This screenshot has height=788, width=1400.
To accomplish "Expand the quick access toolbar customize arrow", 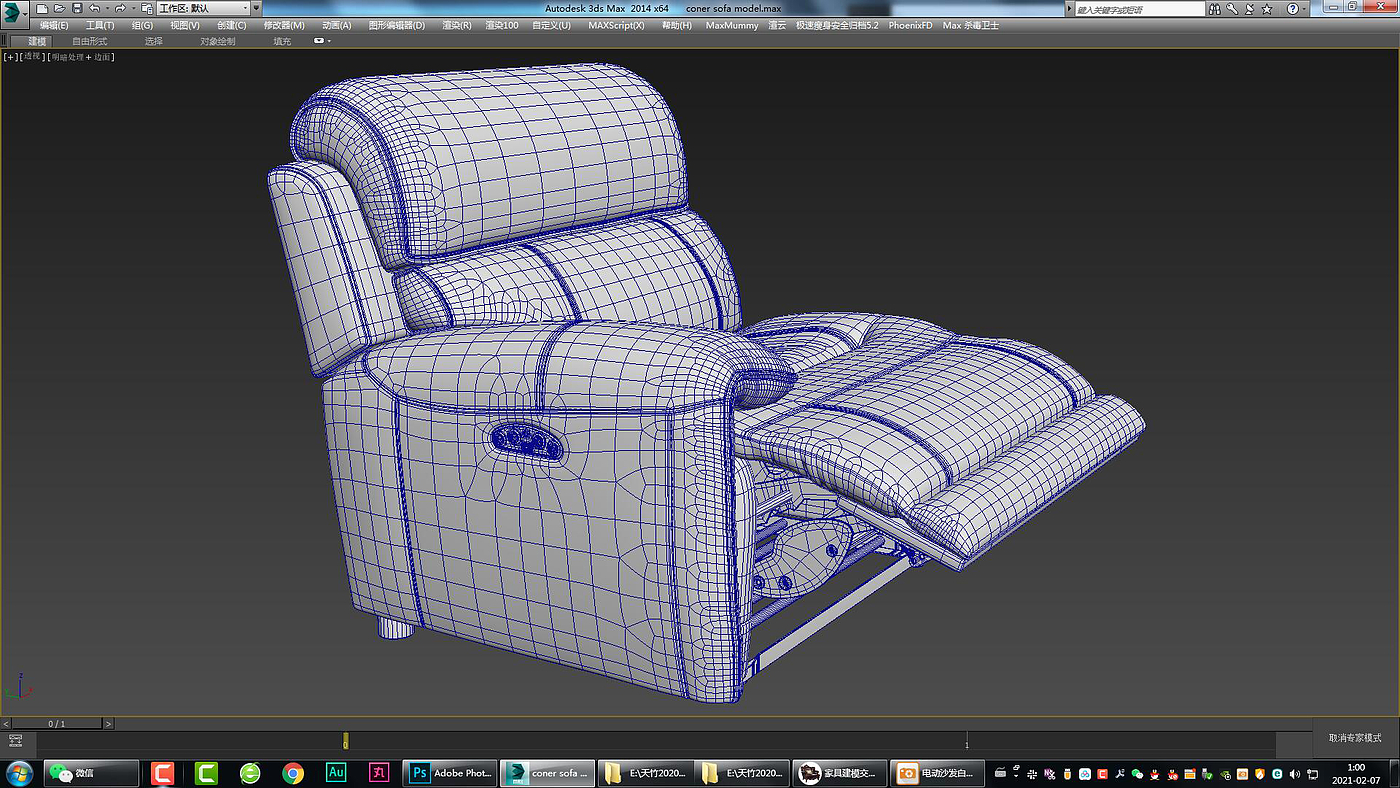I will tap(256, 9).
